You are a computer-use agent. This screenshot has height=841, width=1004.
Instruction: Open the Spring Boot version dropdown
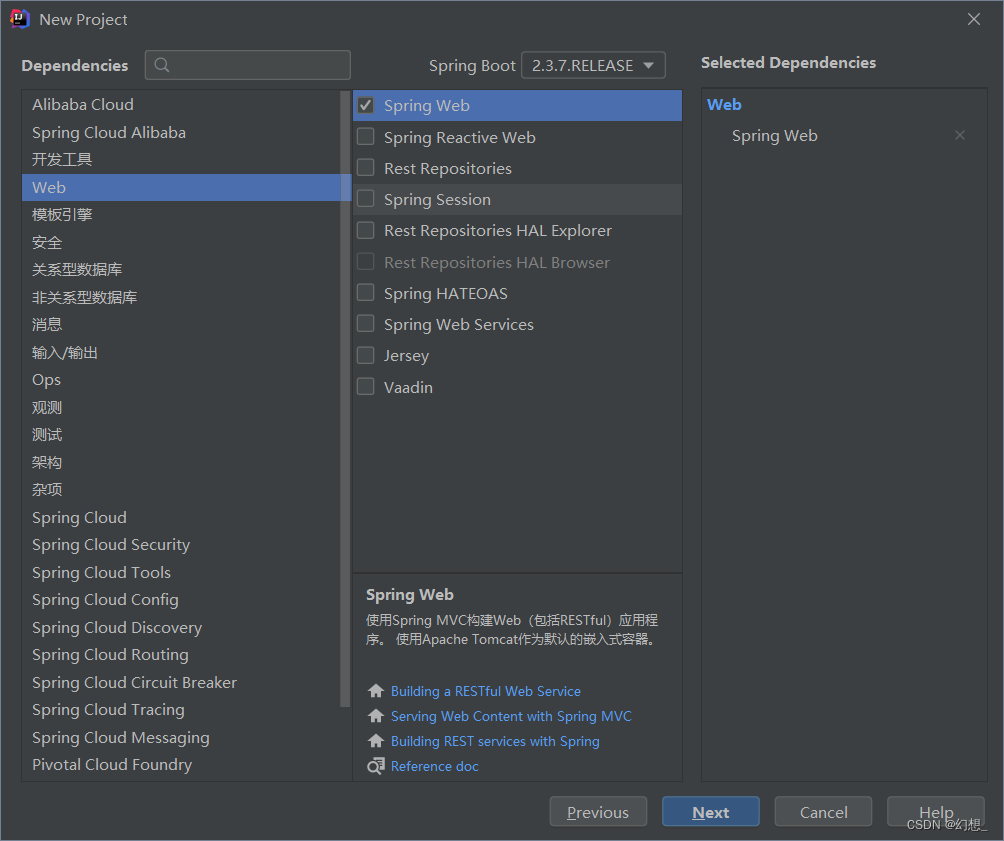594,65
